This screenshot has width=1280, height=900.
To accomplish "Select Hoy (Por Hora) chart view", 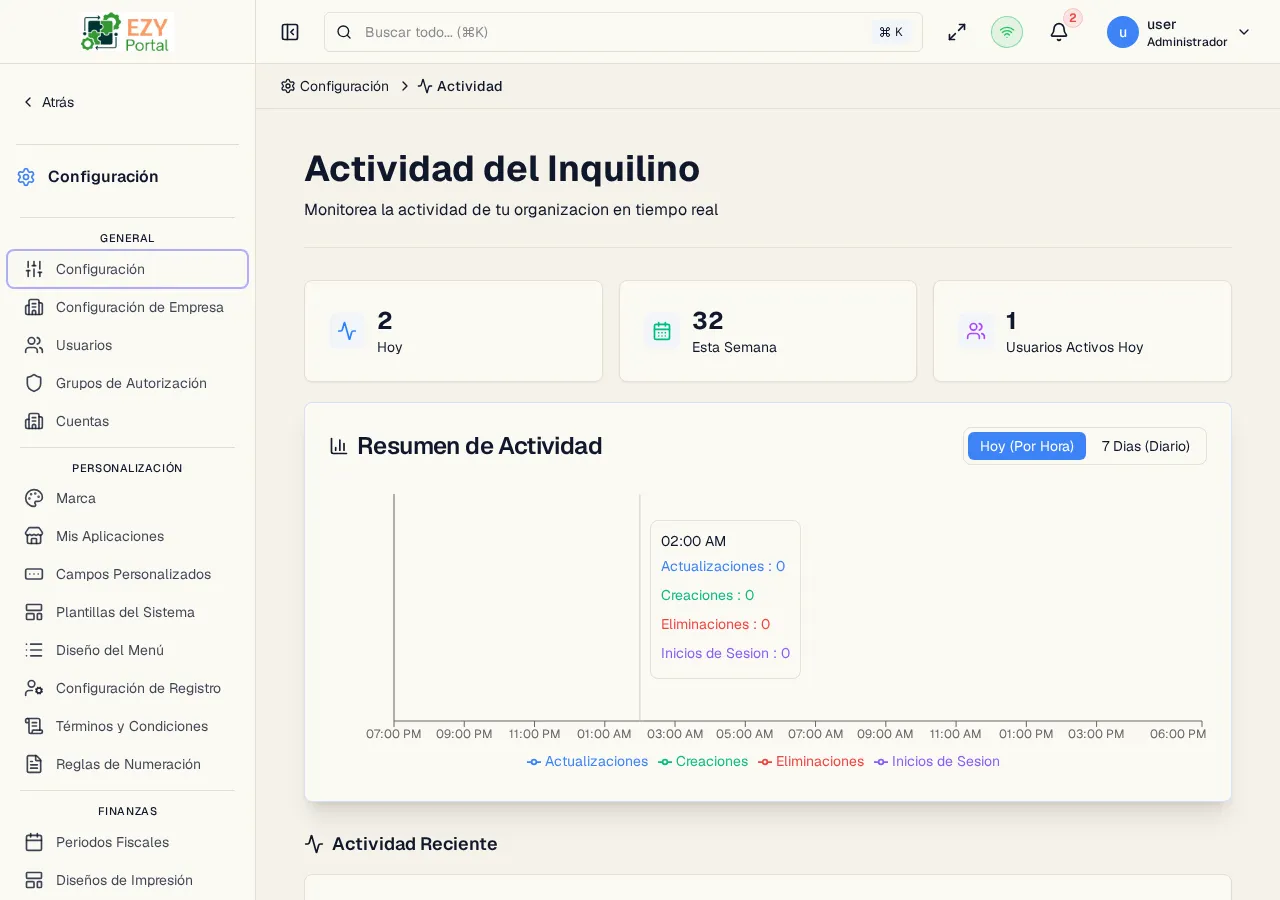I will [x=1027, y=446].
